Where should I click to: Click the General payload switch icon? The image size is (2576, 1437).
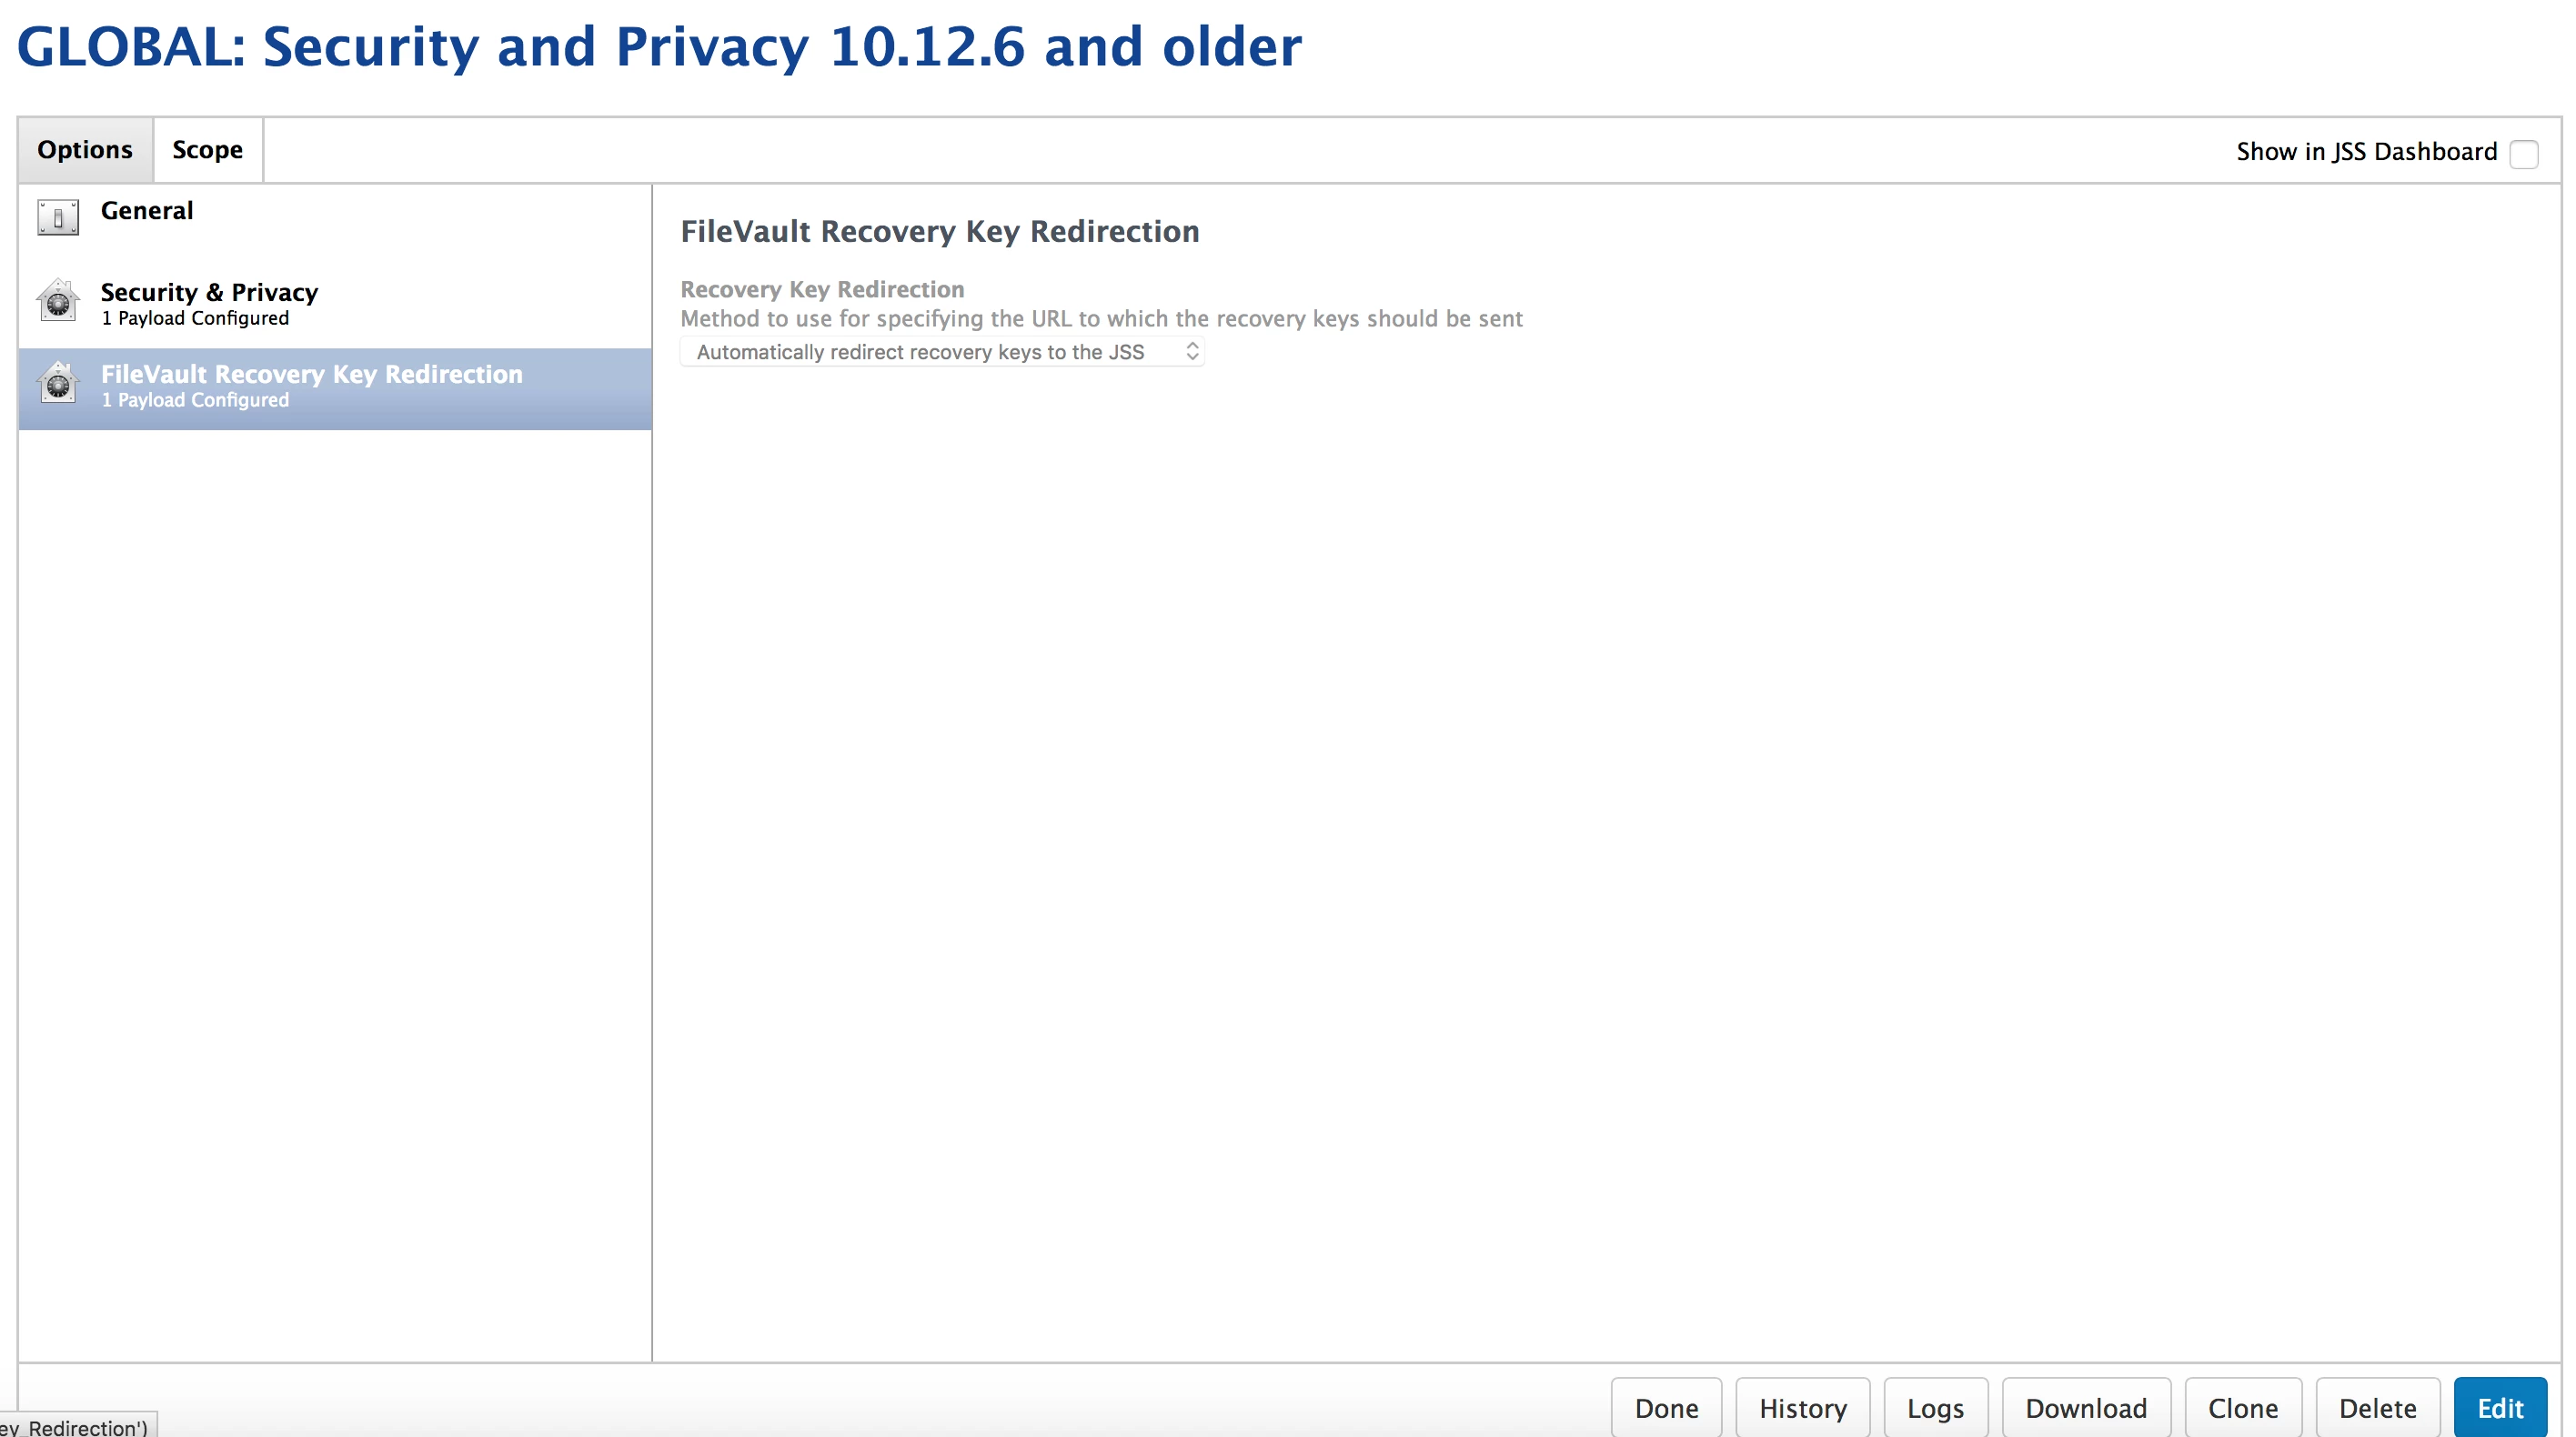pos(58,216)
